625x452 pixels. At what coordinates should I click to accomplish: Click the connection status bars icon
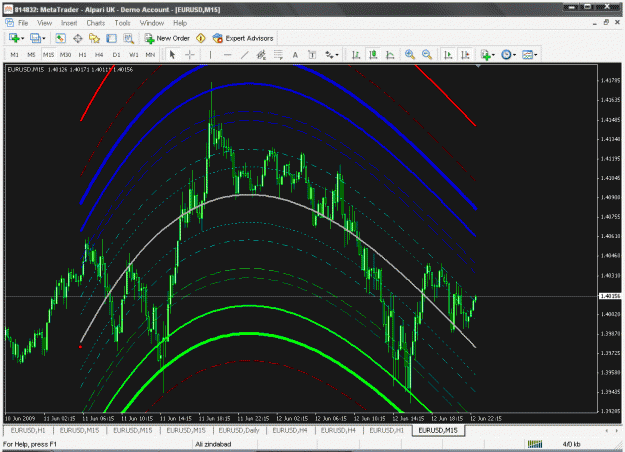535,444
